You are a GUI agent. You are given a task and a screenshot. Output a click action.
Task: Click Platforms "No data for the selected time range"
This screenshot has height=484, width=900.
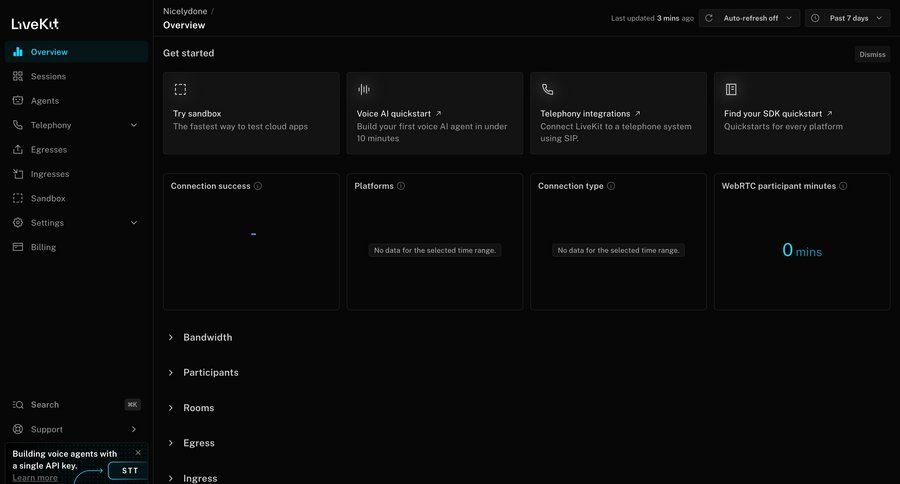pos(435,250)
